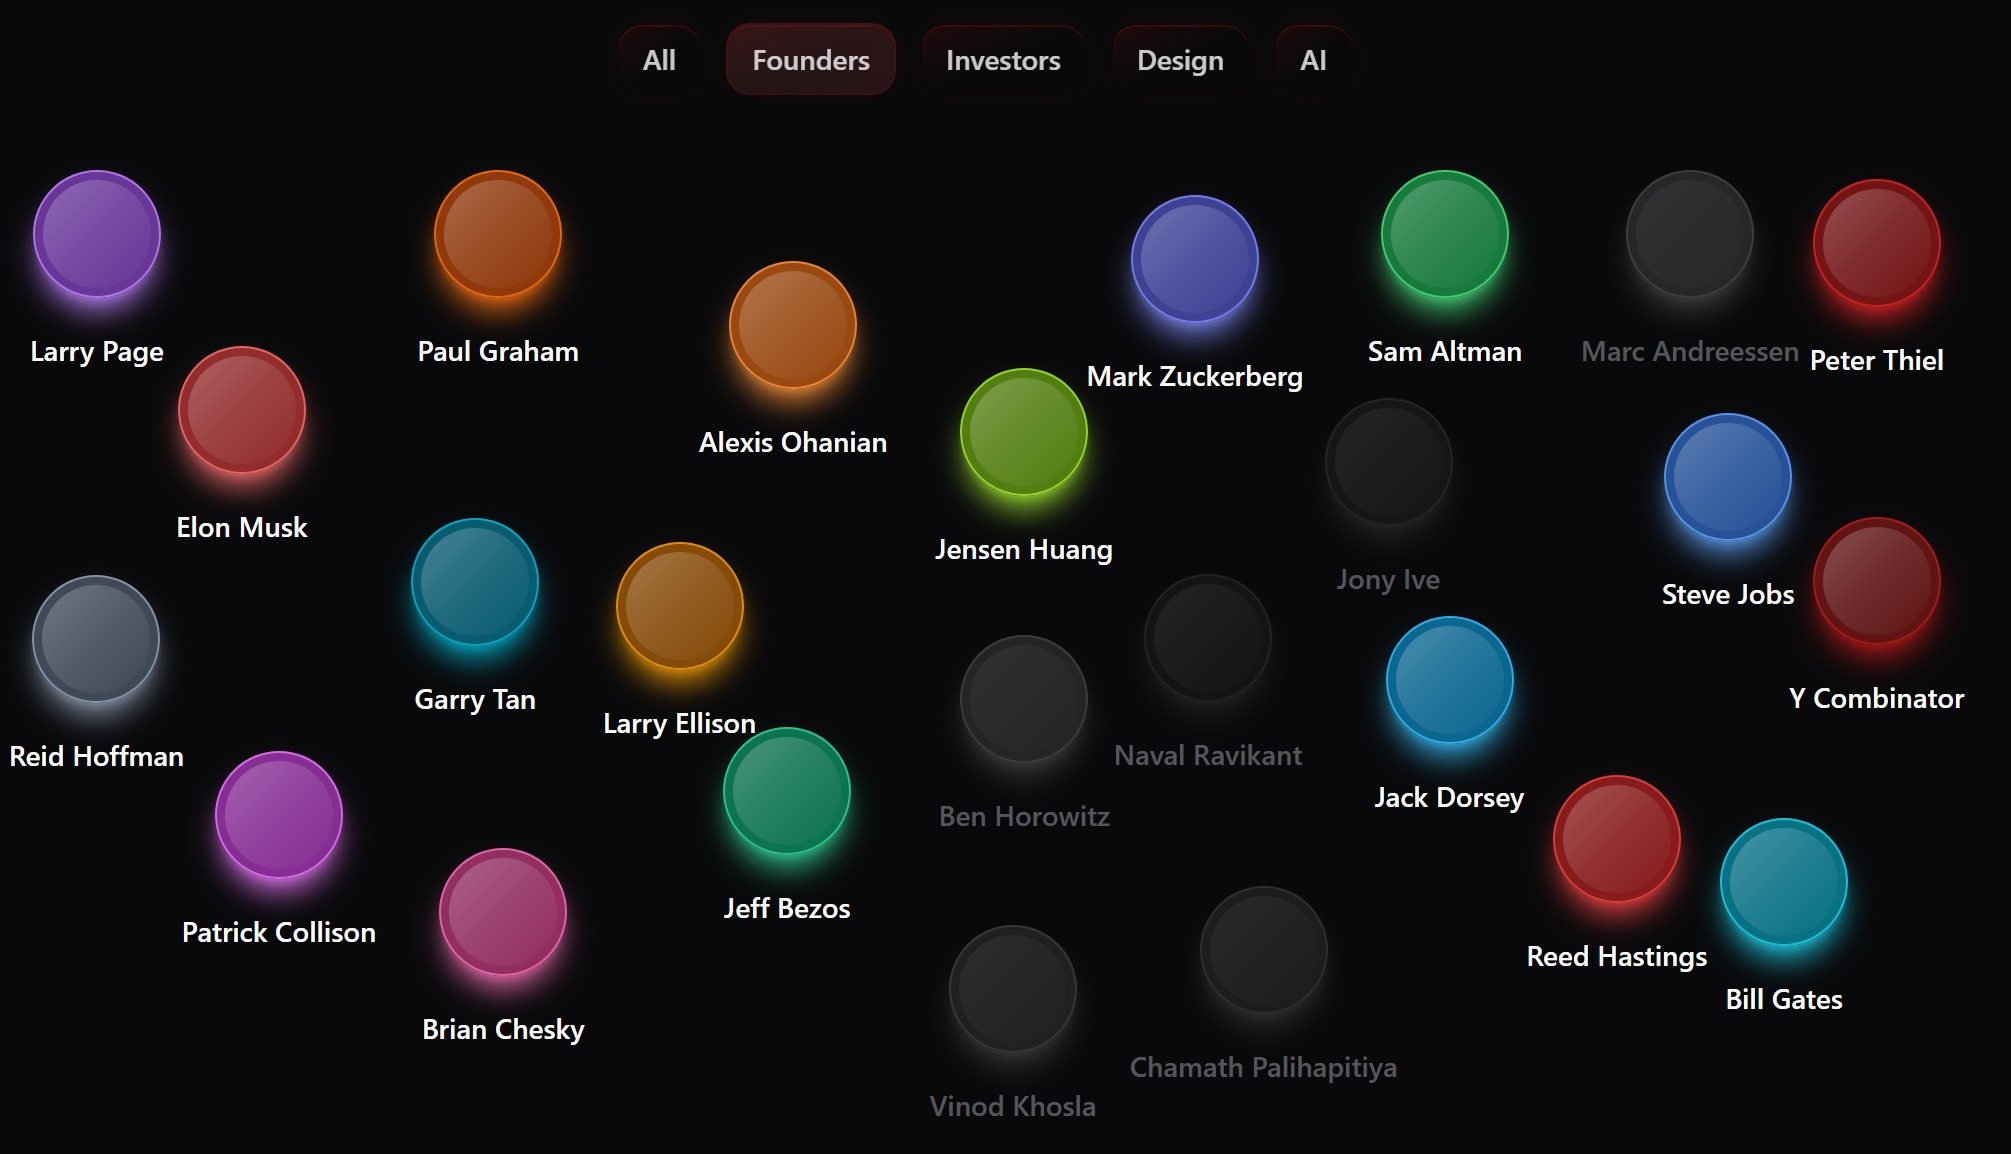Click the "Patrick Collison" label
Viewport: 2011px width, 1154px height.
pyautogui.click(x=279, y=933)
